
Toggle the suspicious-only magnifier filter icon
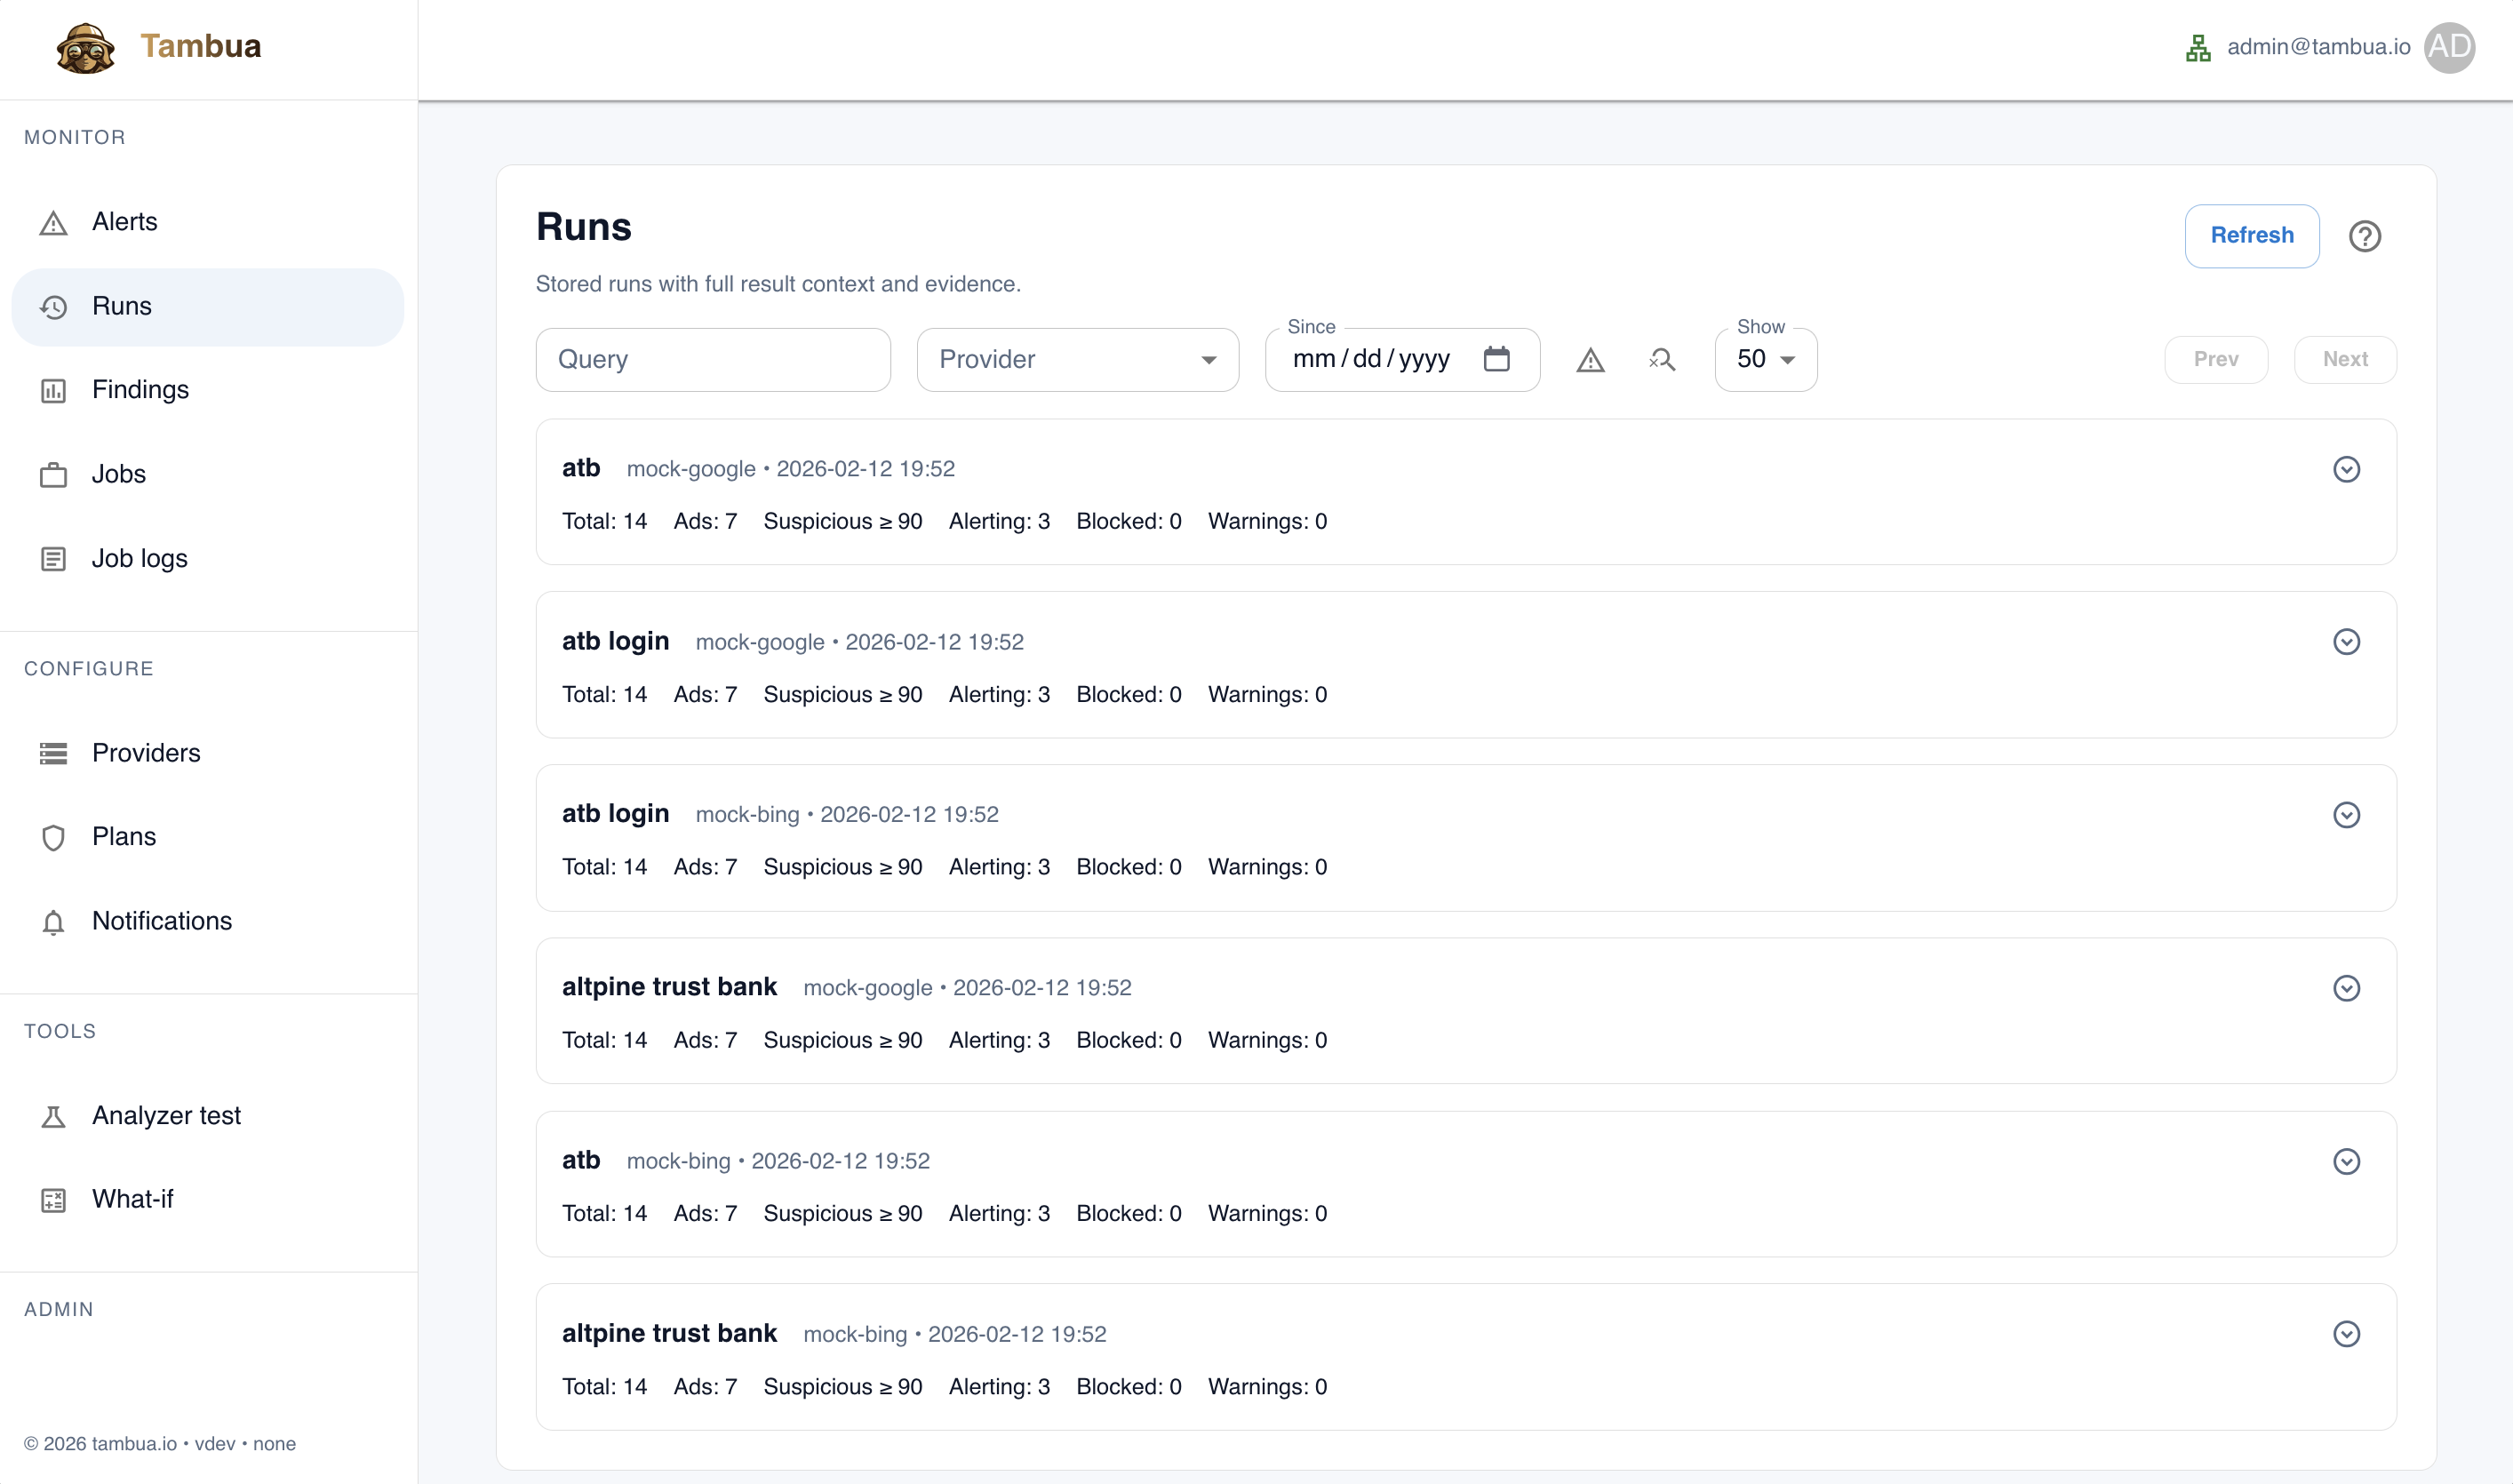click(x=1662, y=360)
